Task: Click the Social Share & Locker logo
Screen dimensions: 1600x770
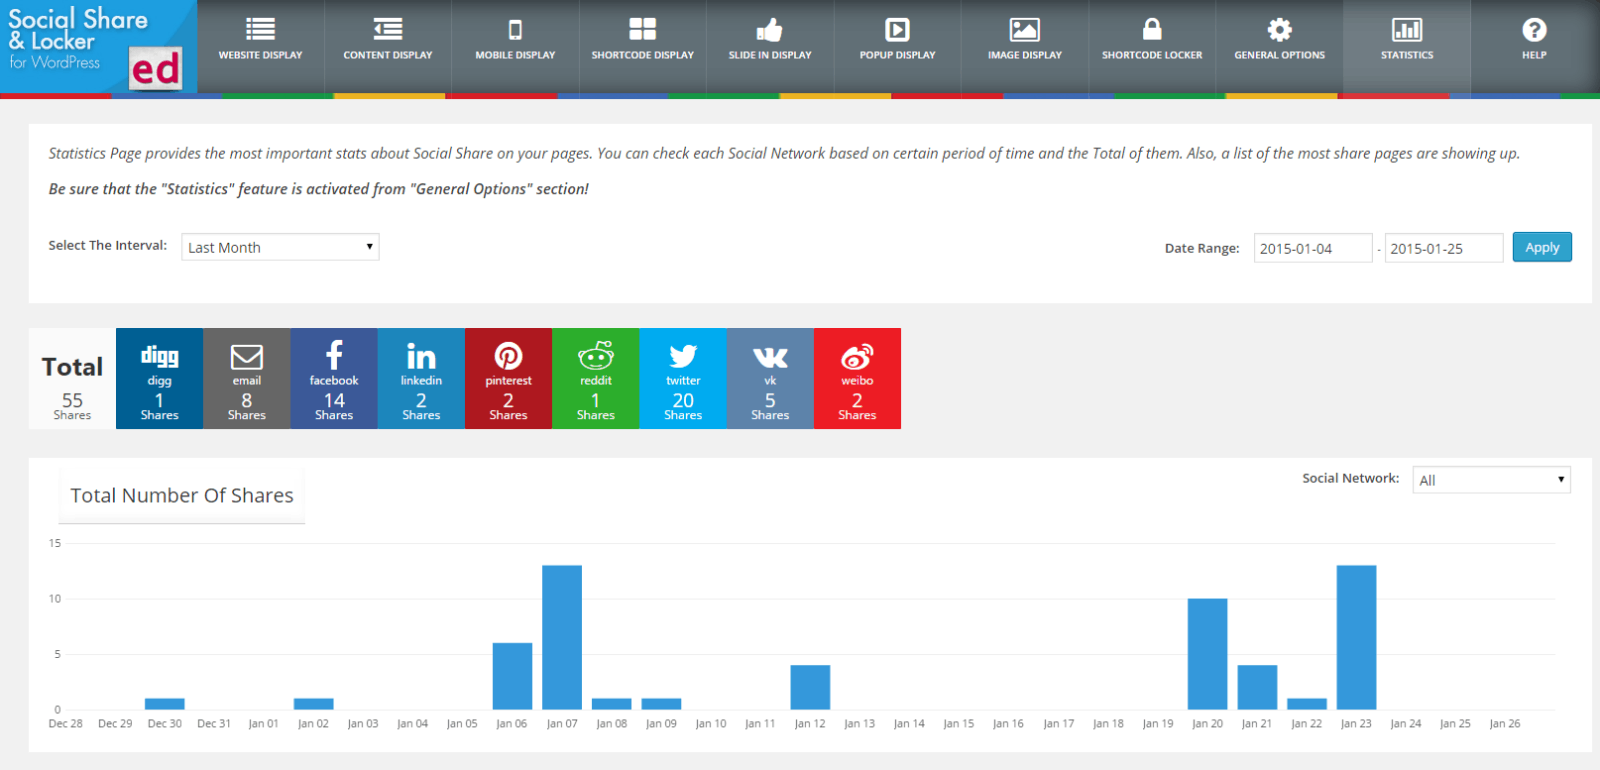Action: [98, 47]
